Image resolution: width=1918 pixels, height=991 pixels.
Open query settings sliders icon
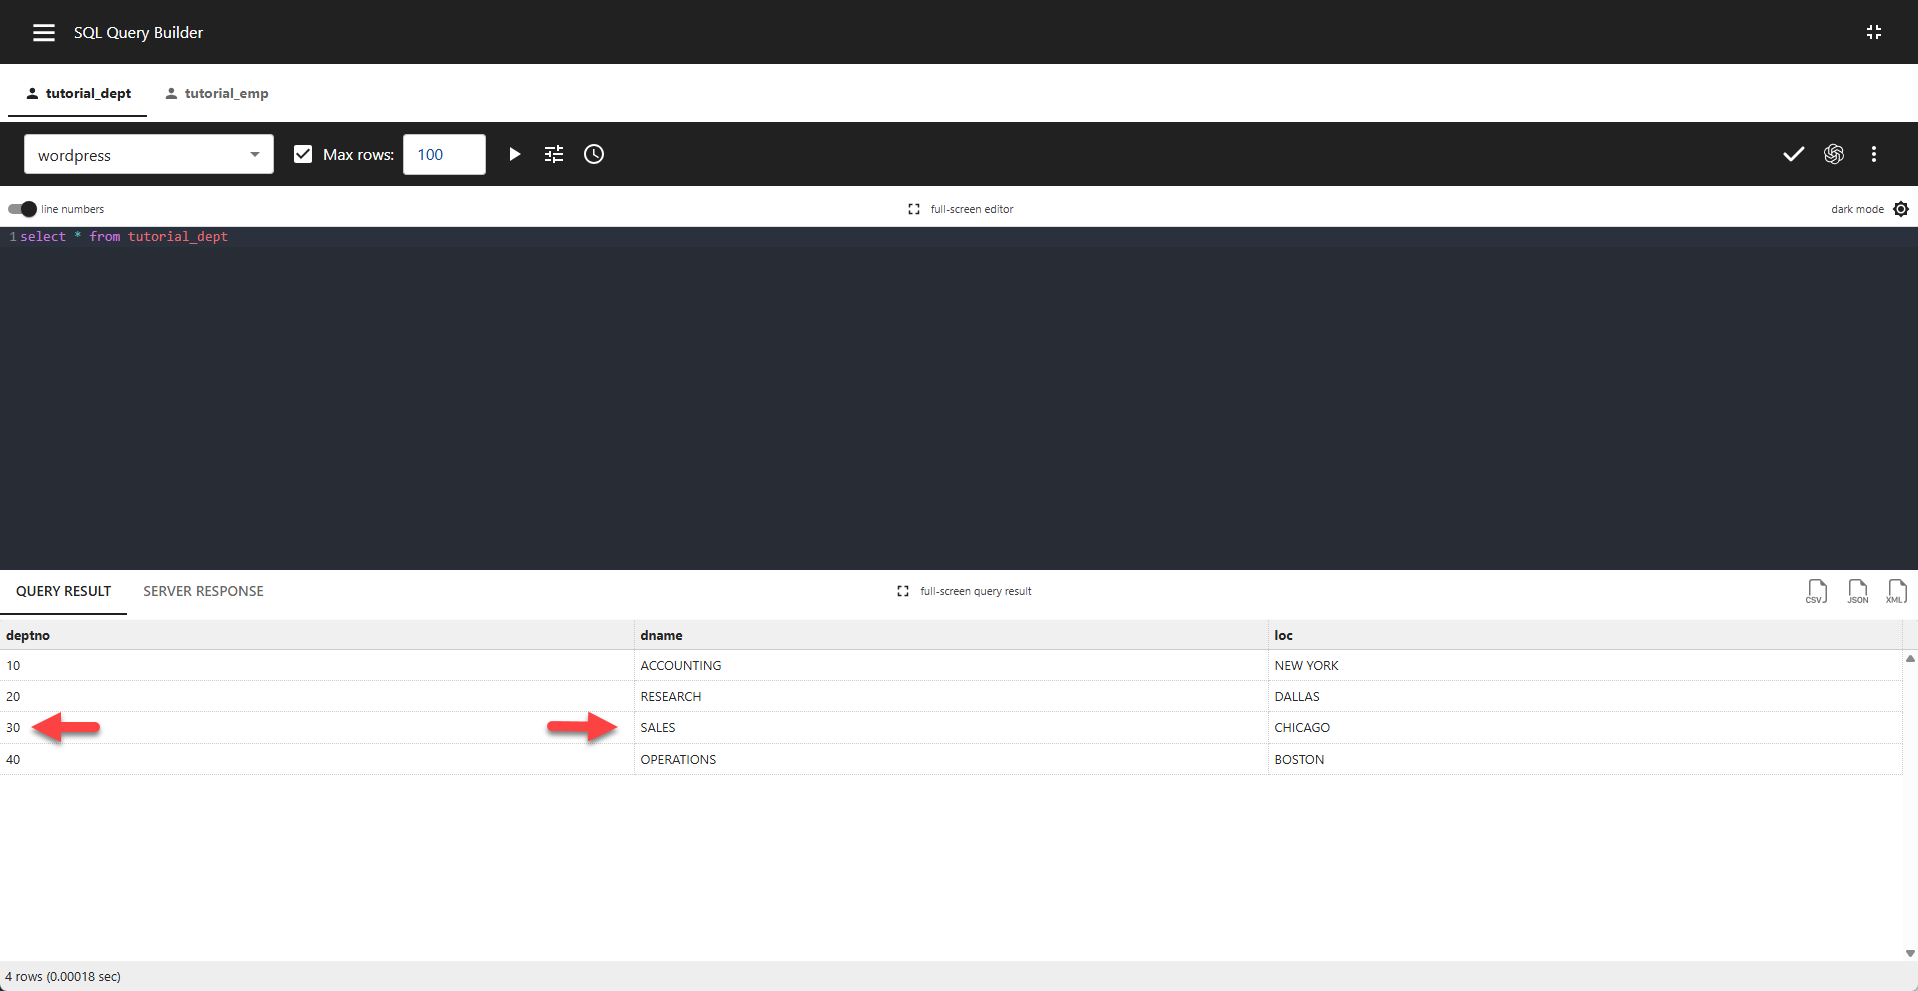pos(553,154)
